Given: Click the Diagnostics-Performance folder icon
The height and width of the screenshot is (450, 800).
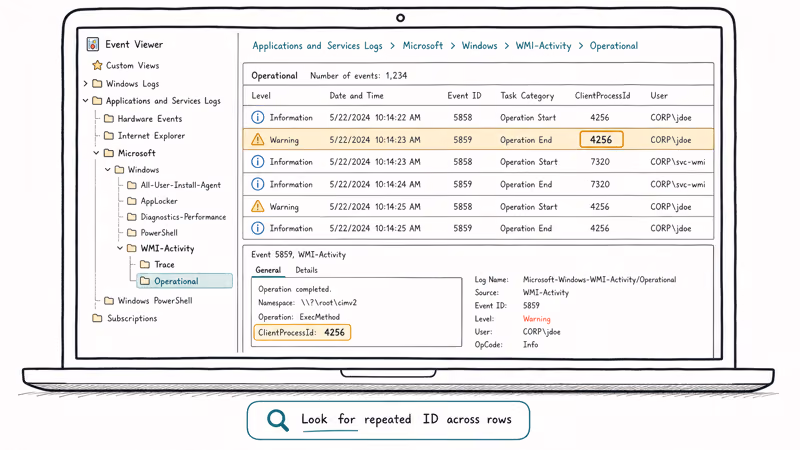Looking at the screenshot, I should 132,216.
